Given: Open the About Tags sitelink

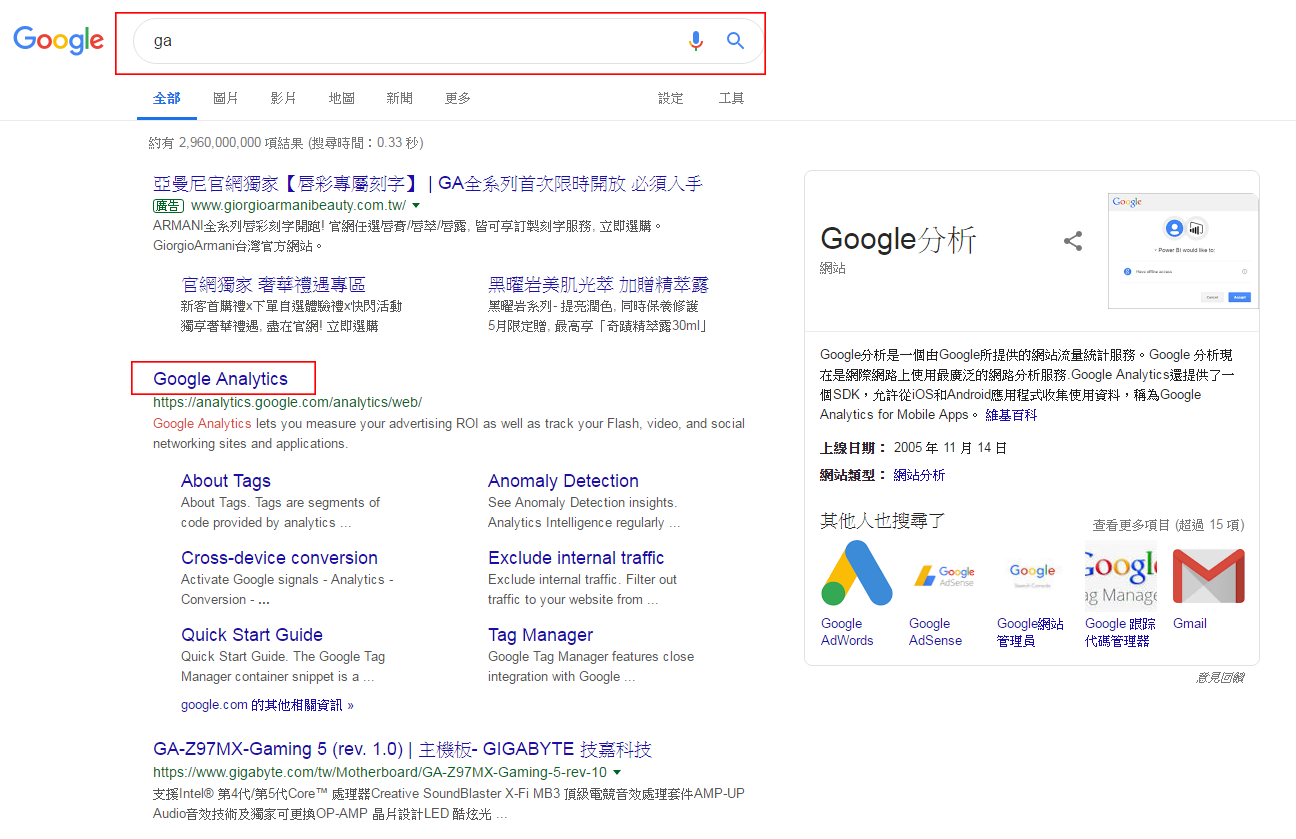Looking at the screenshot, I should pos(226,481).
